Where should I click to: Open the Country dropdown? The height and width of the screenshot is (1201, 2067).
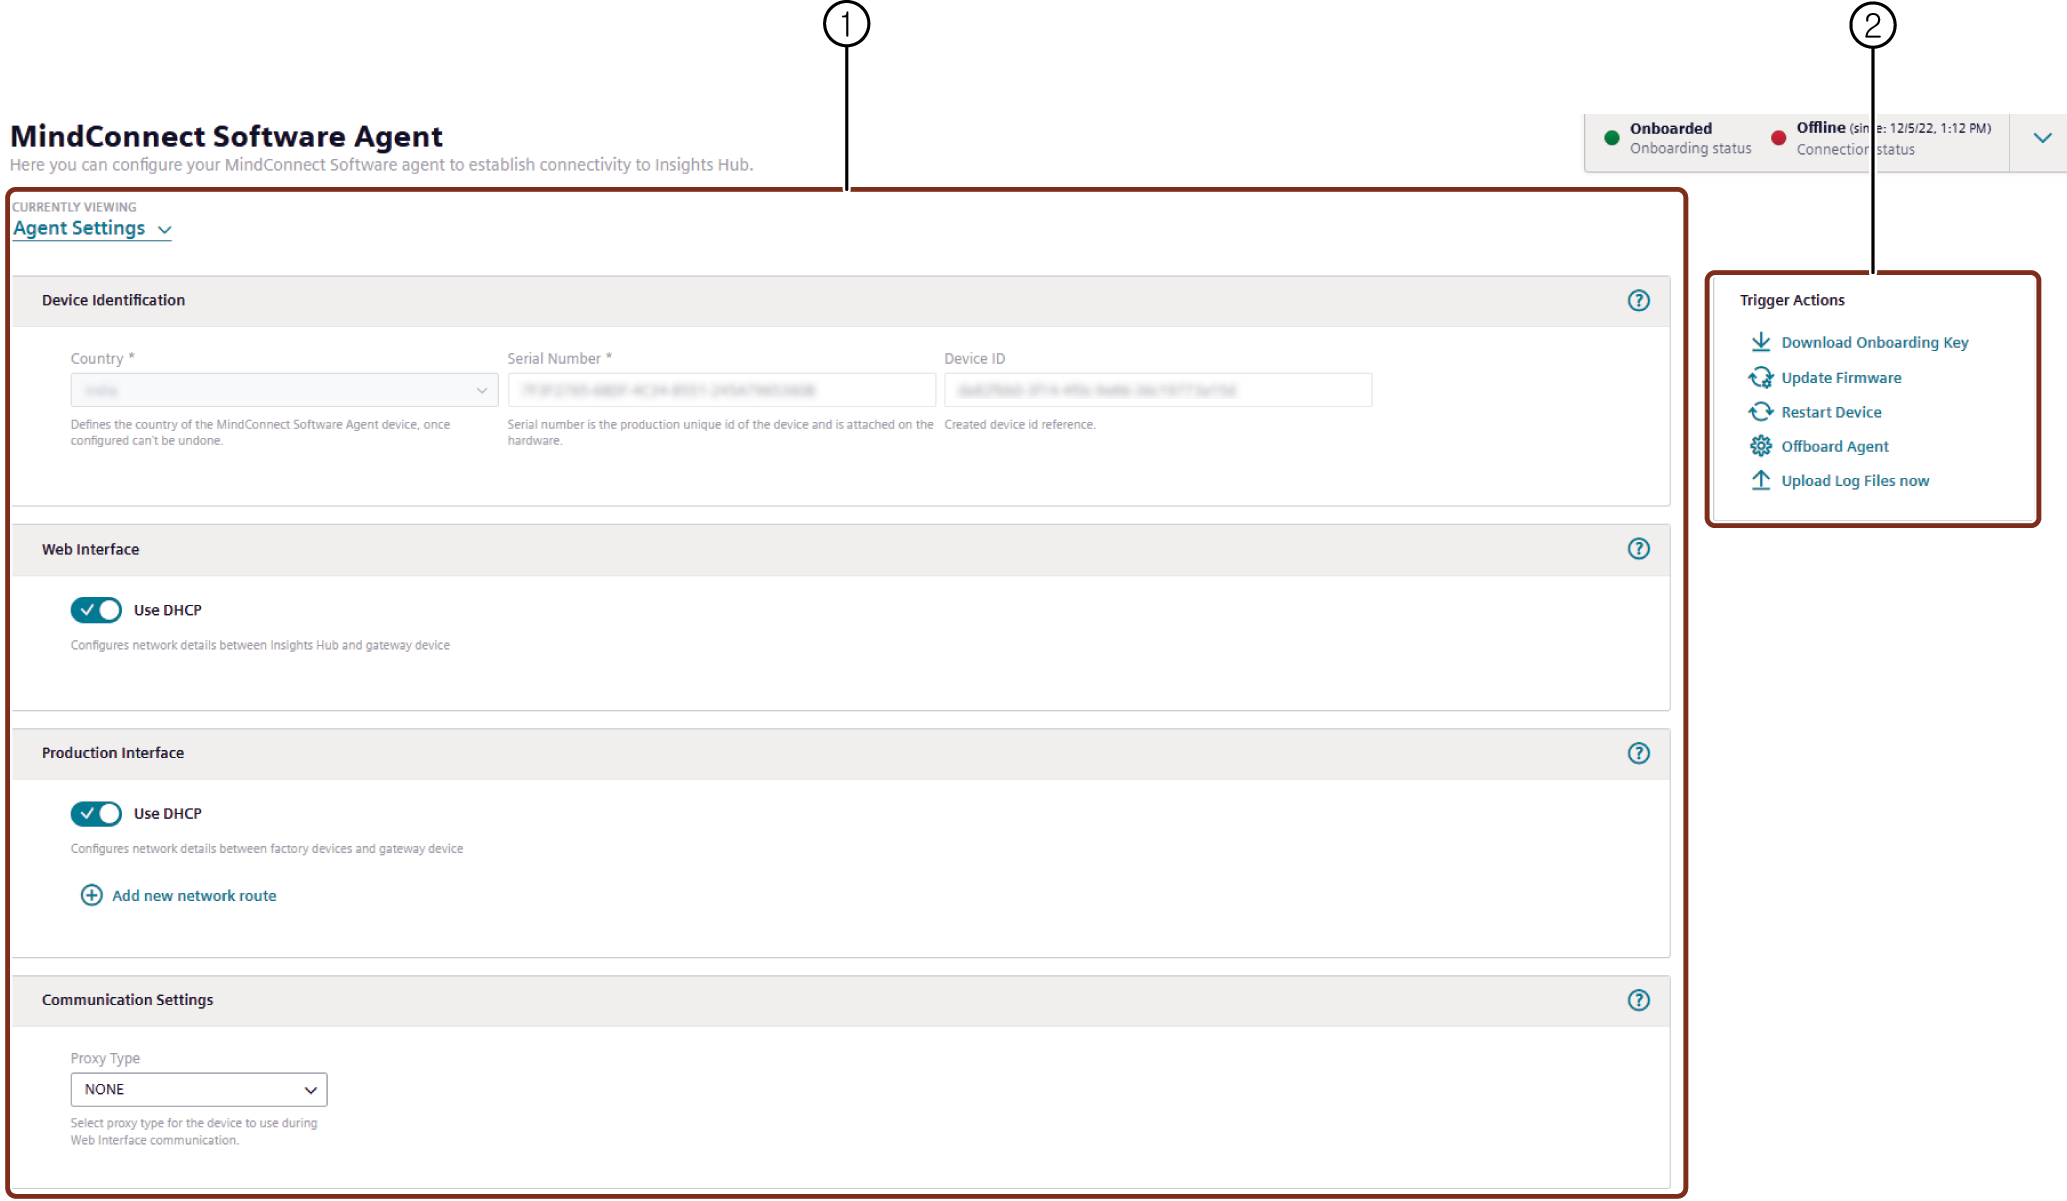[284, 390]
